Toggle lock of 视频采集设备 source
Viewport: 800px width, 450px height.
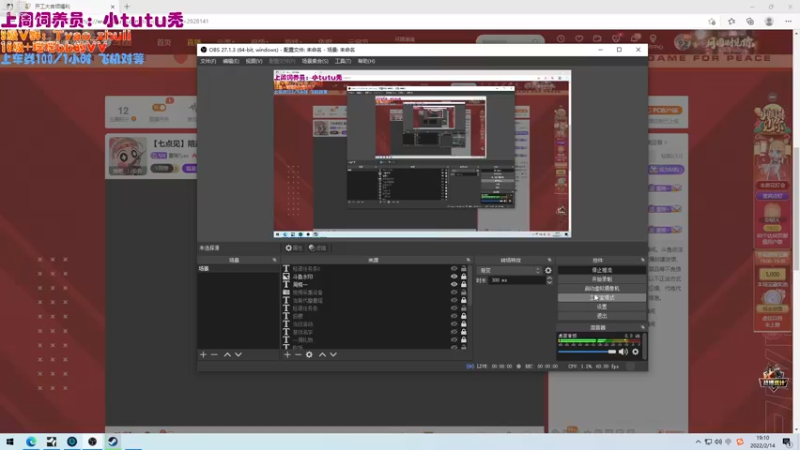[x=464, y=292]
